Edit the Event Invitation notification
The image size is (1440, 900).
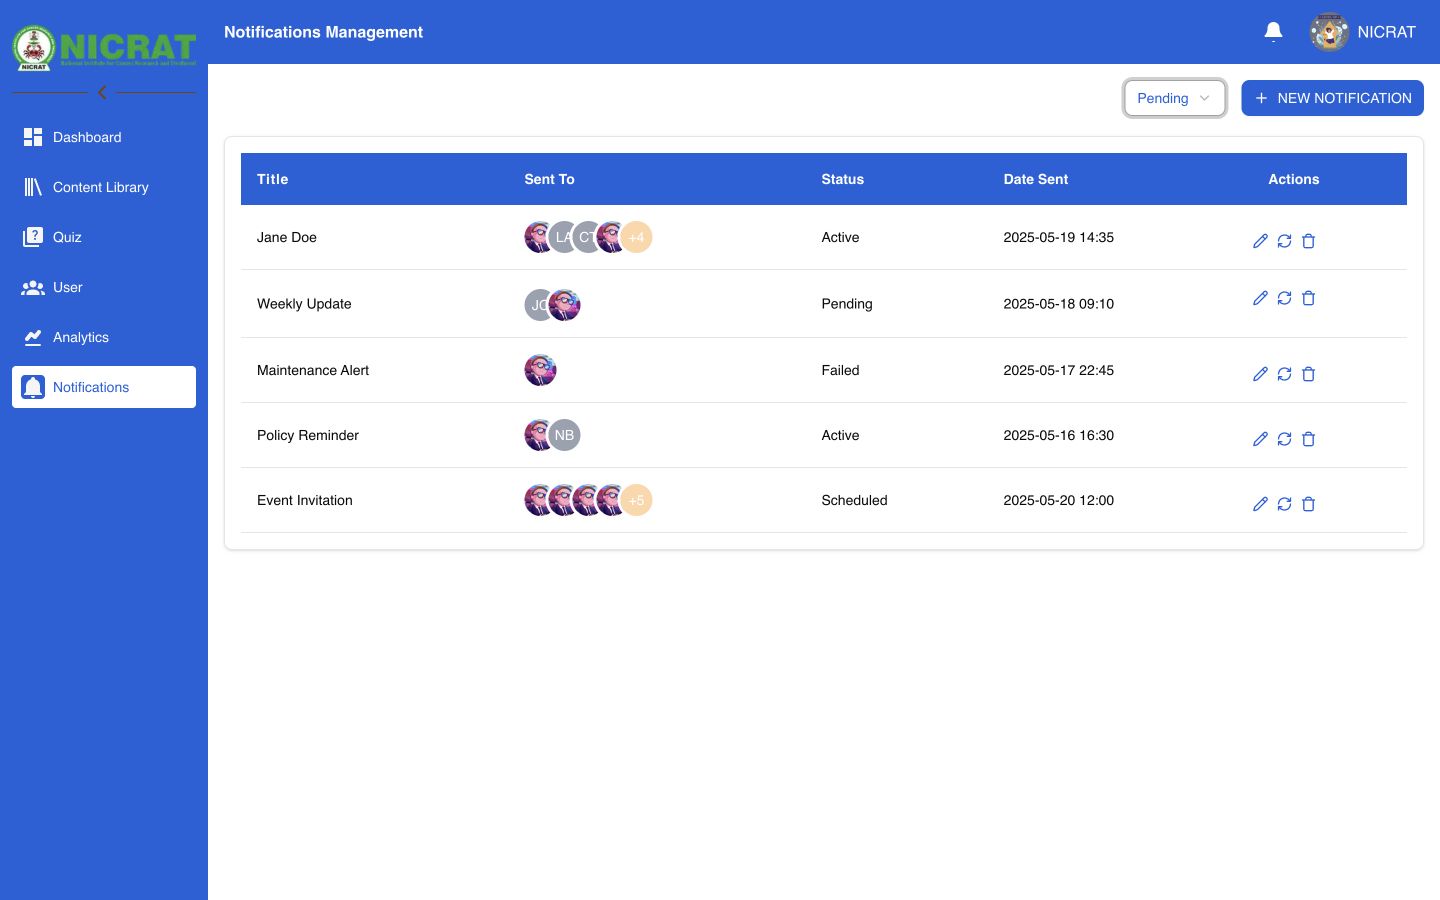pos(1260,504)
